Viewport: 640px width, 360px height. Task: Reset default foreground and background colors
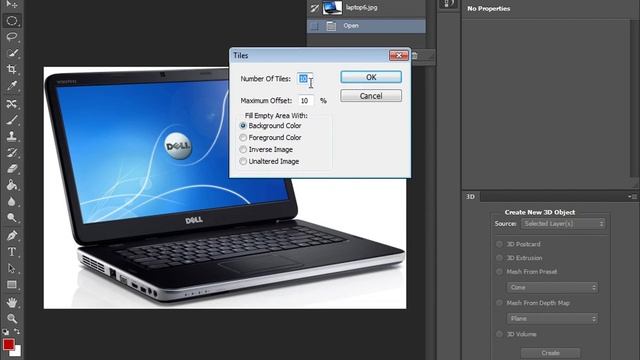[x=5, y=331]
